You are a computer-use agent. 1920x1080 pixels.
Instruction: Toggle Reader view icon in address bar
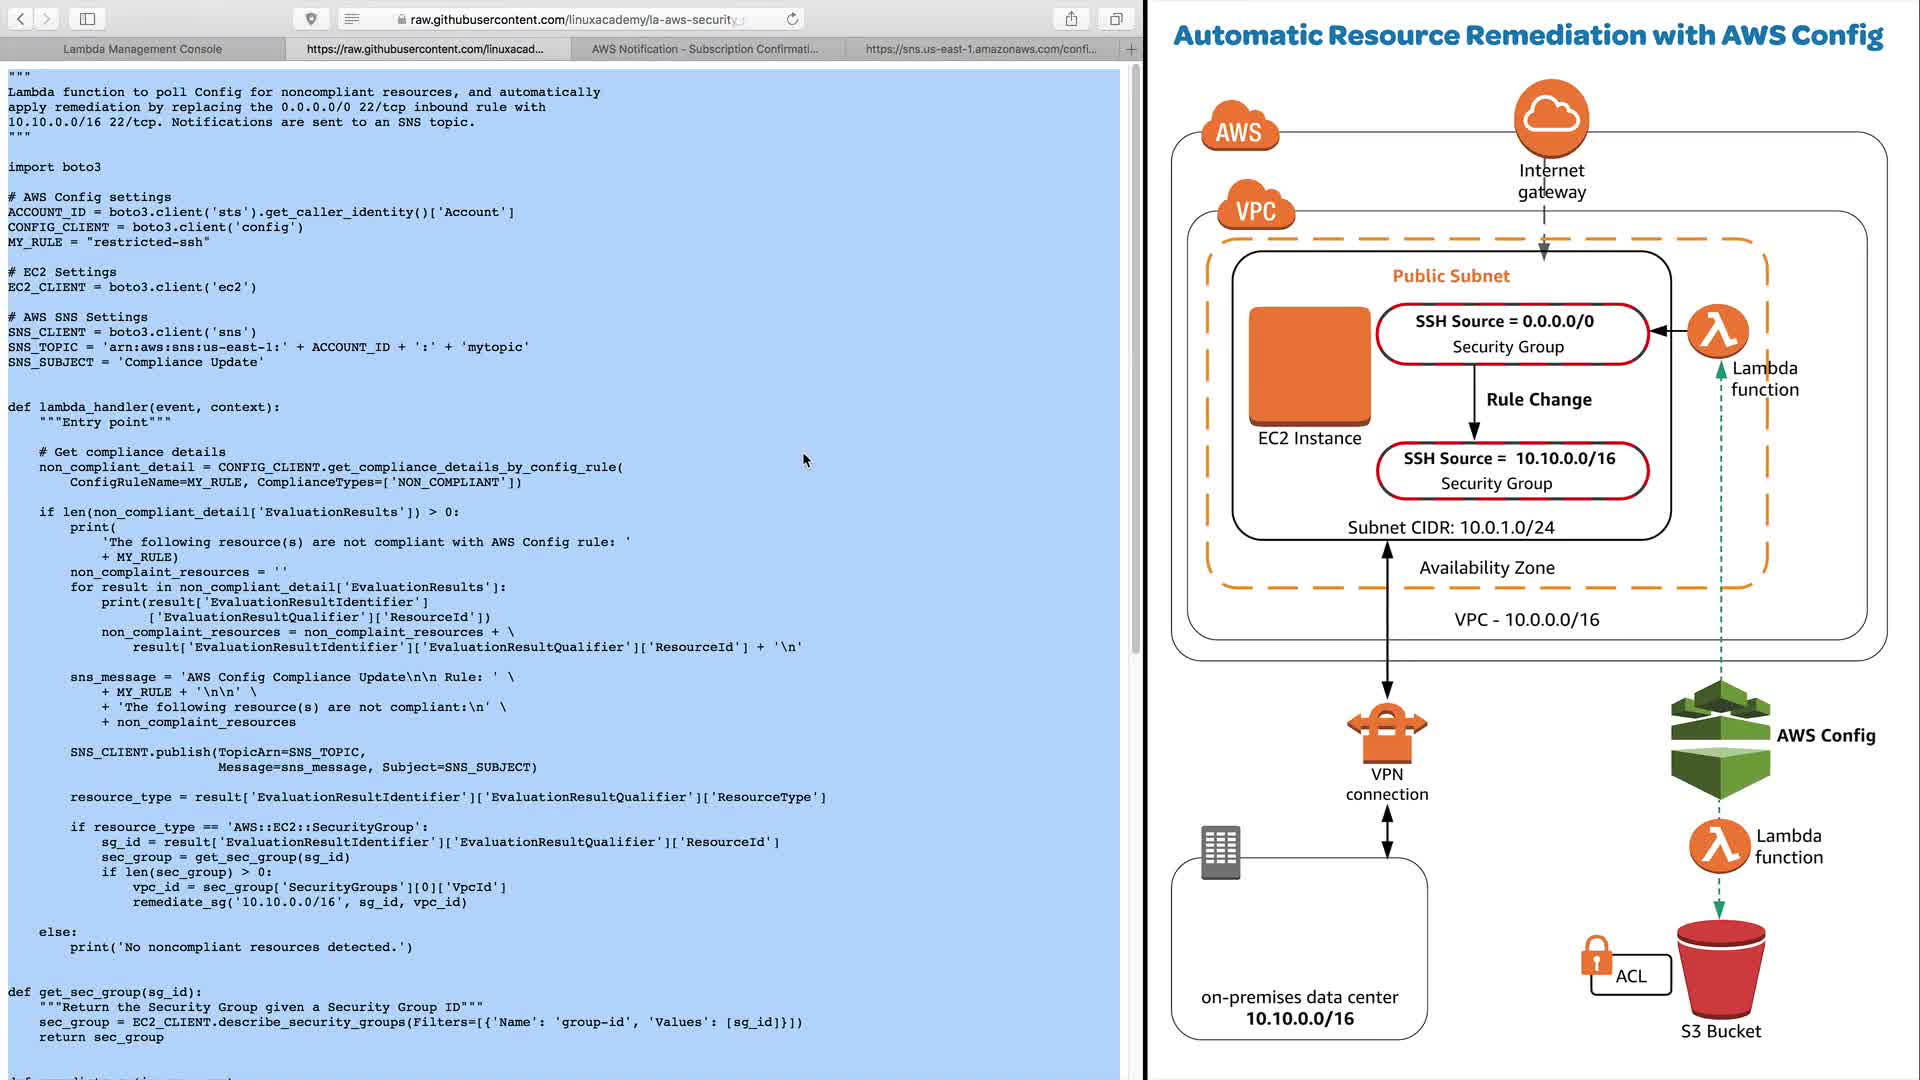(x=352, y=19)
